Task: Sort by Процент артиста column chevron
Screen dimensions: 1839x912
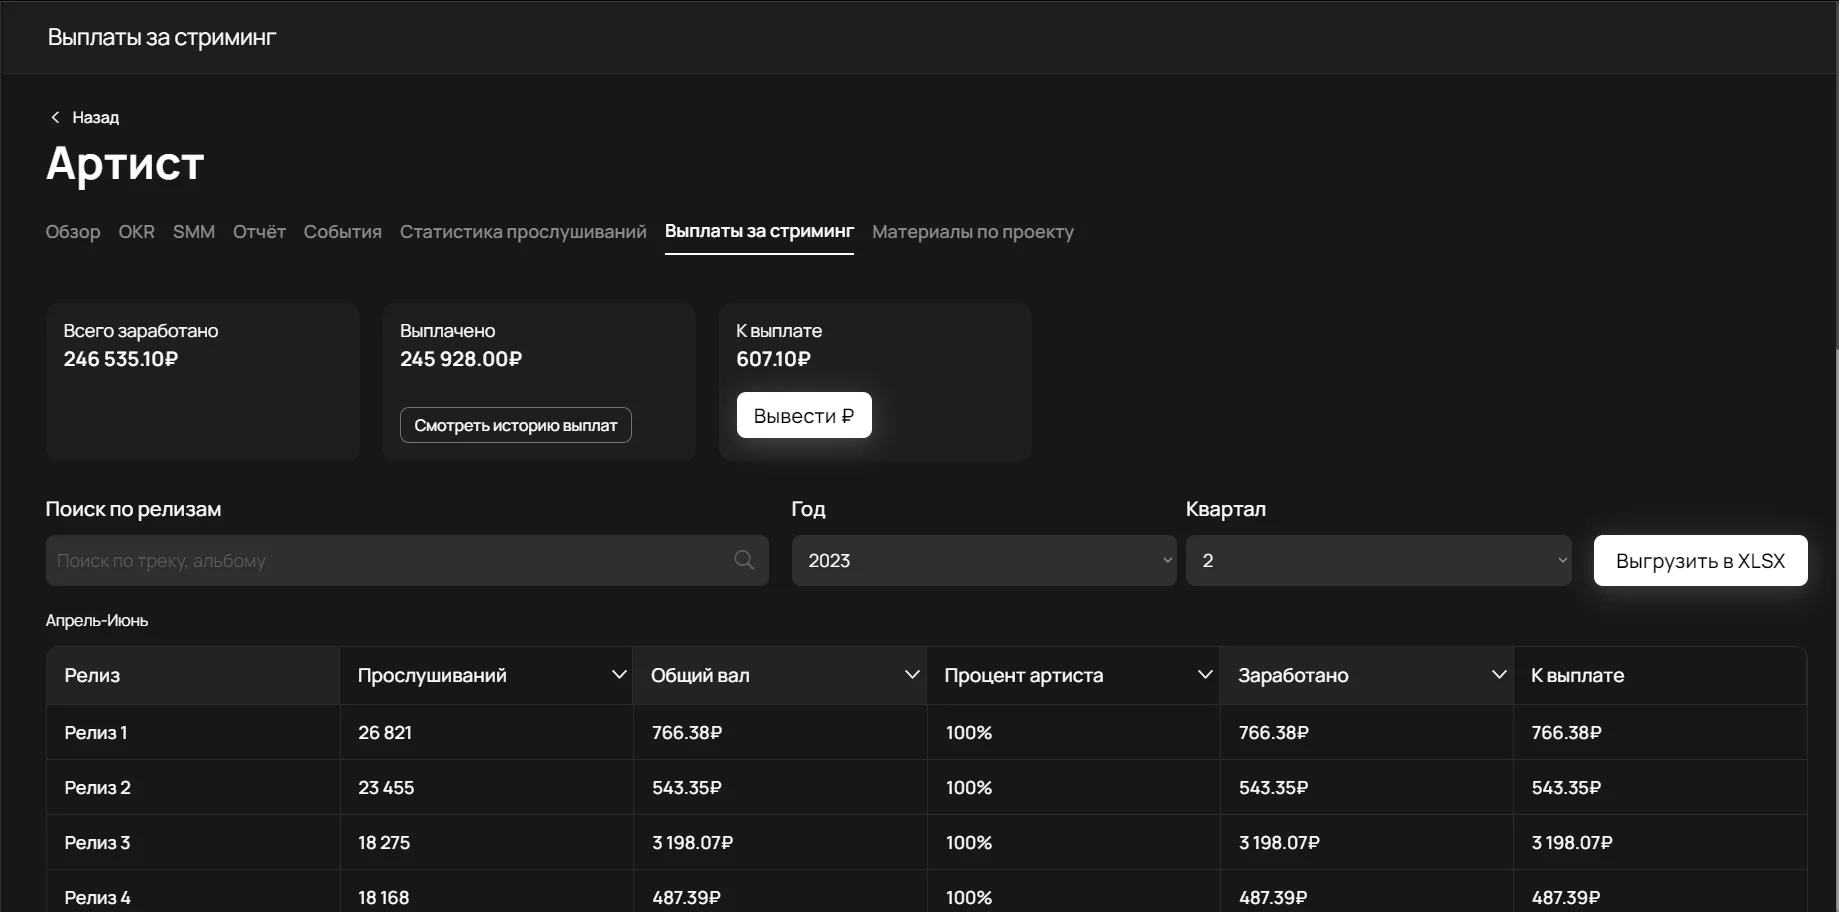Action: [1204, 675]
